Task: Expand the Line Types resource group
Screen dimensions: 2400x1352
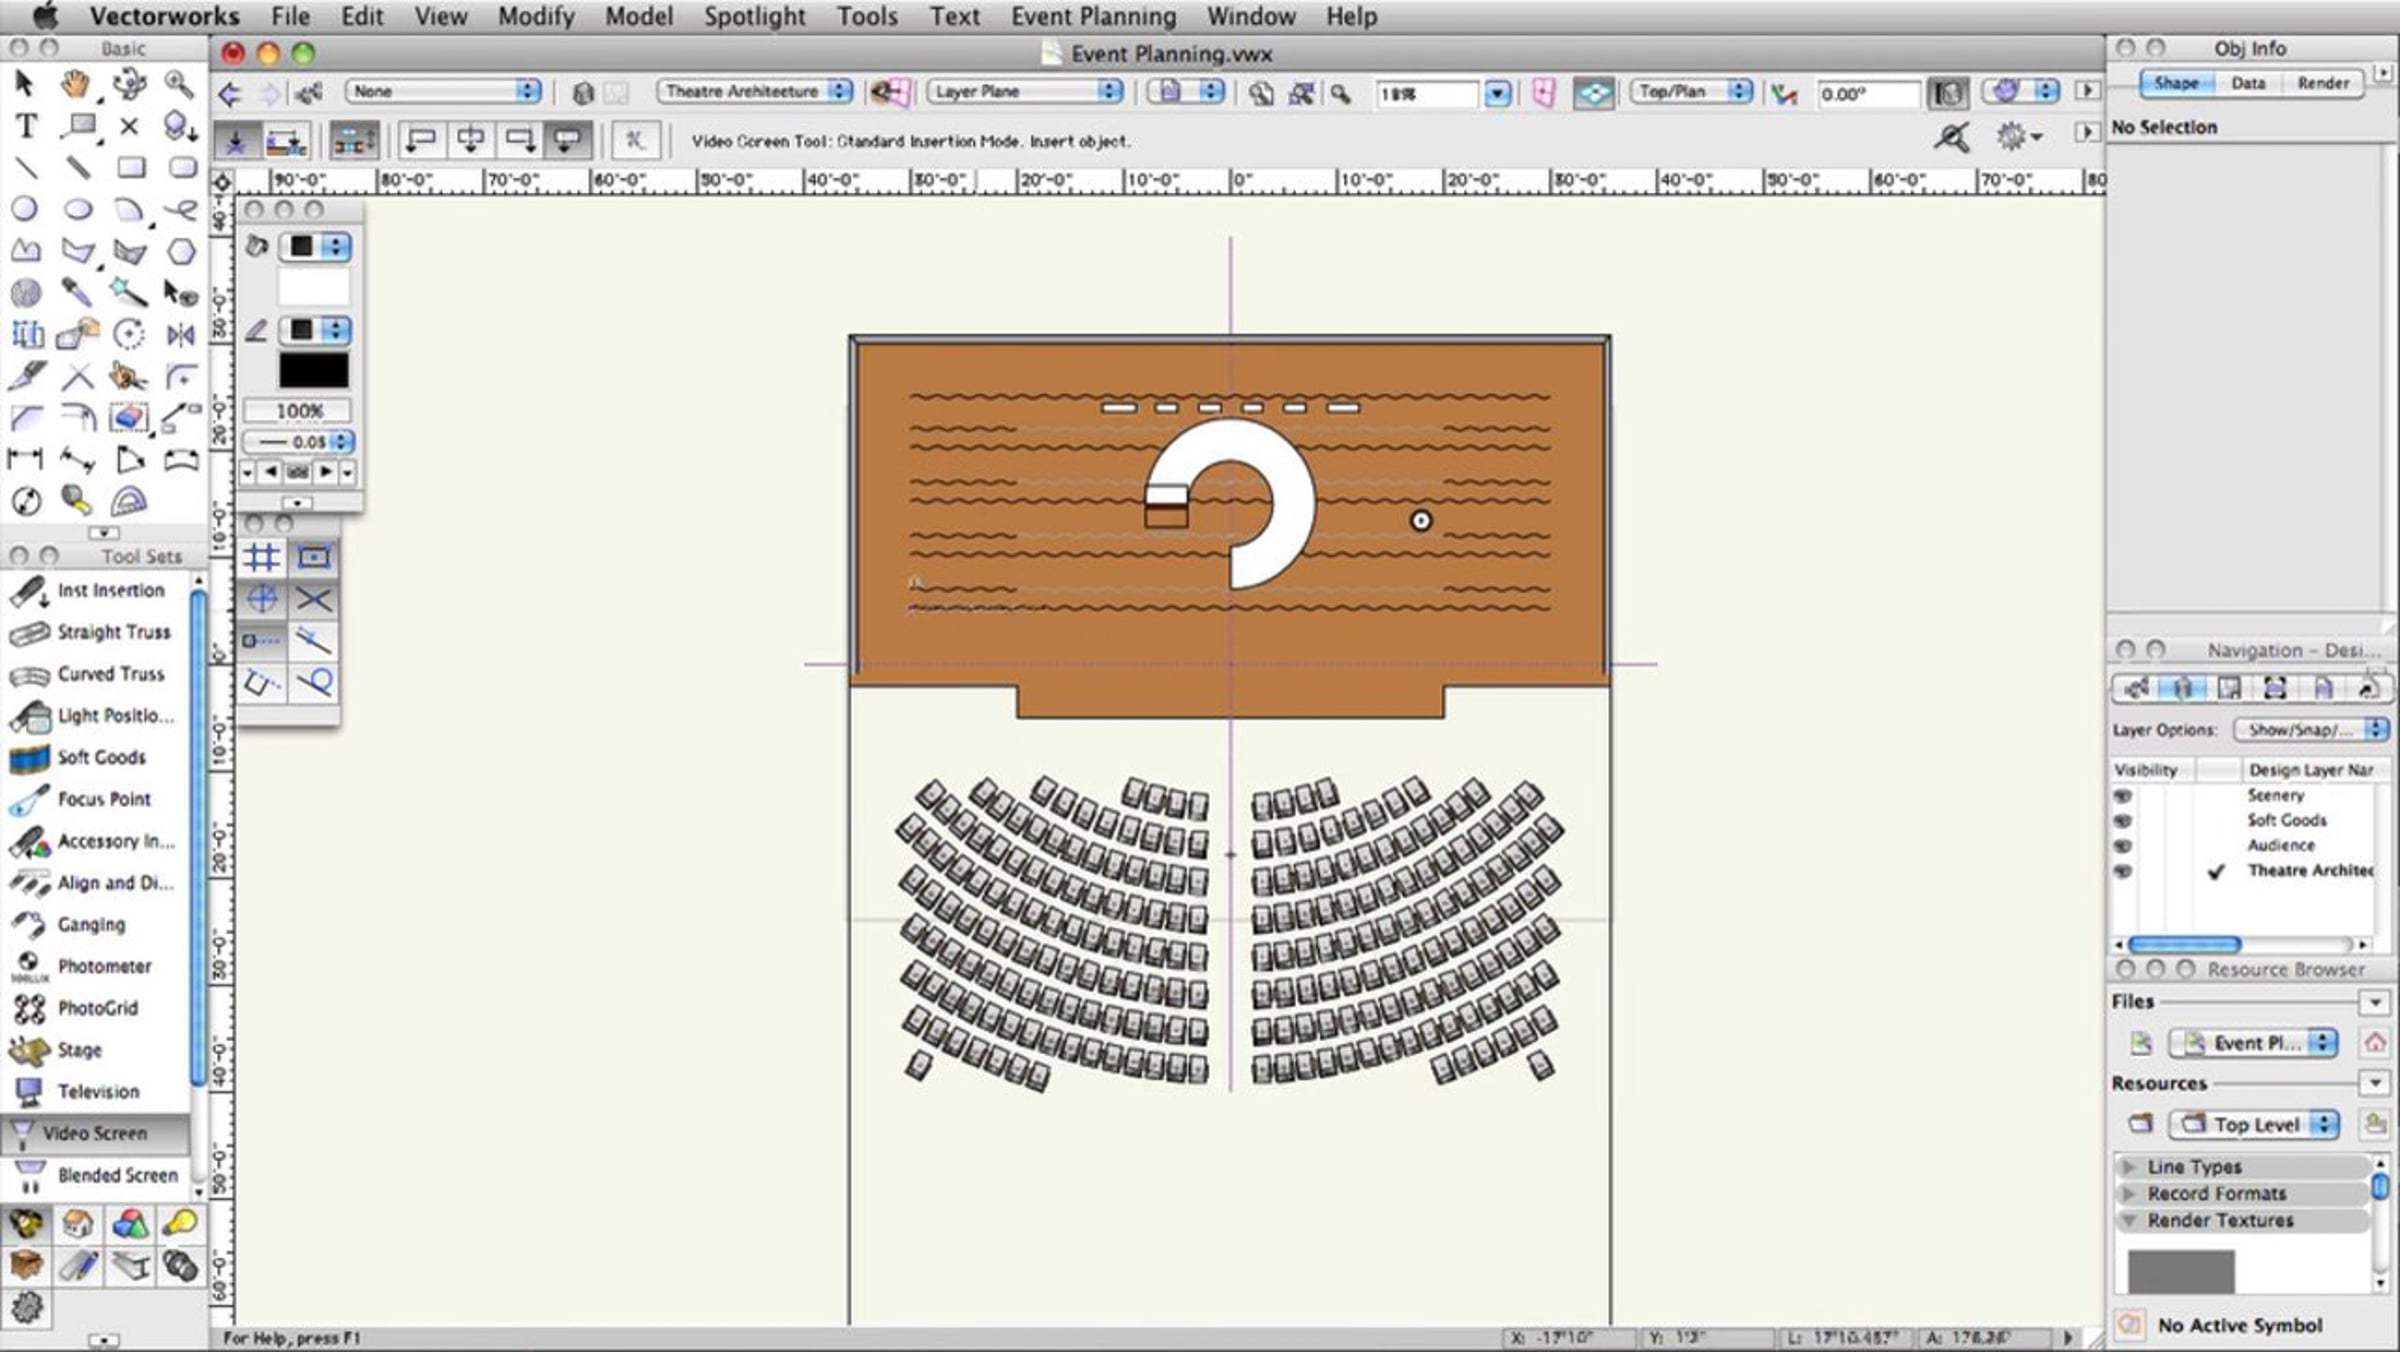Action: [x=2130, y=1167]
